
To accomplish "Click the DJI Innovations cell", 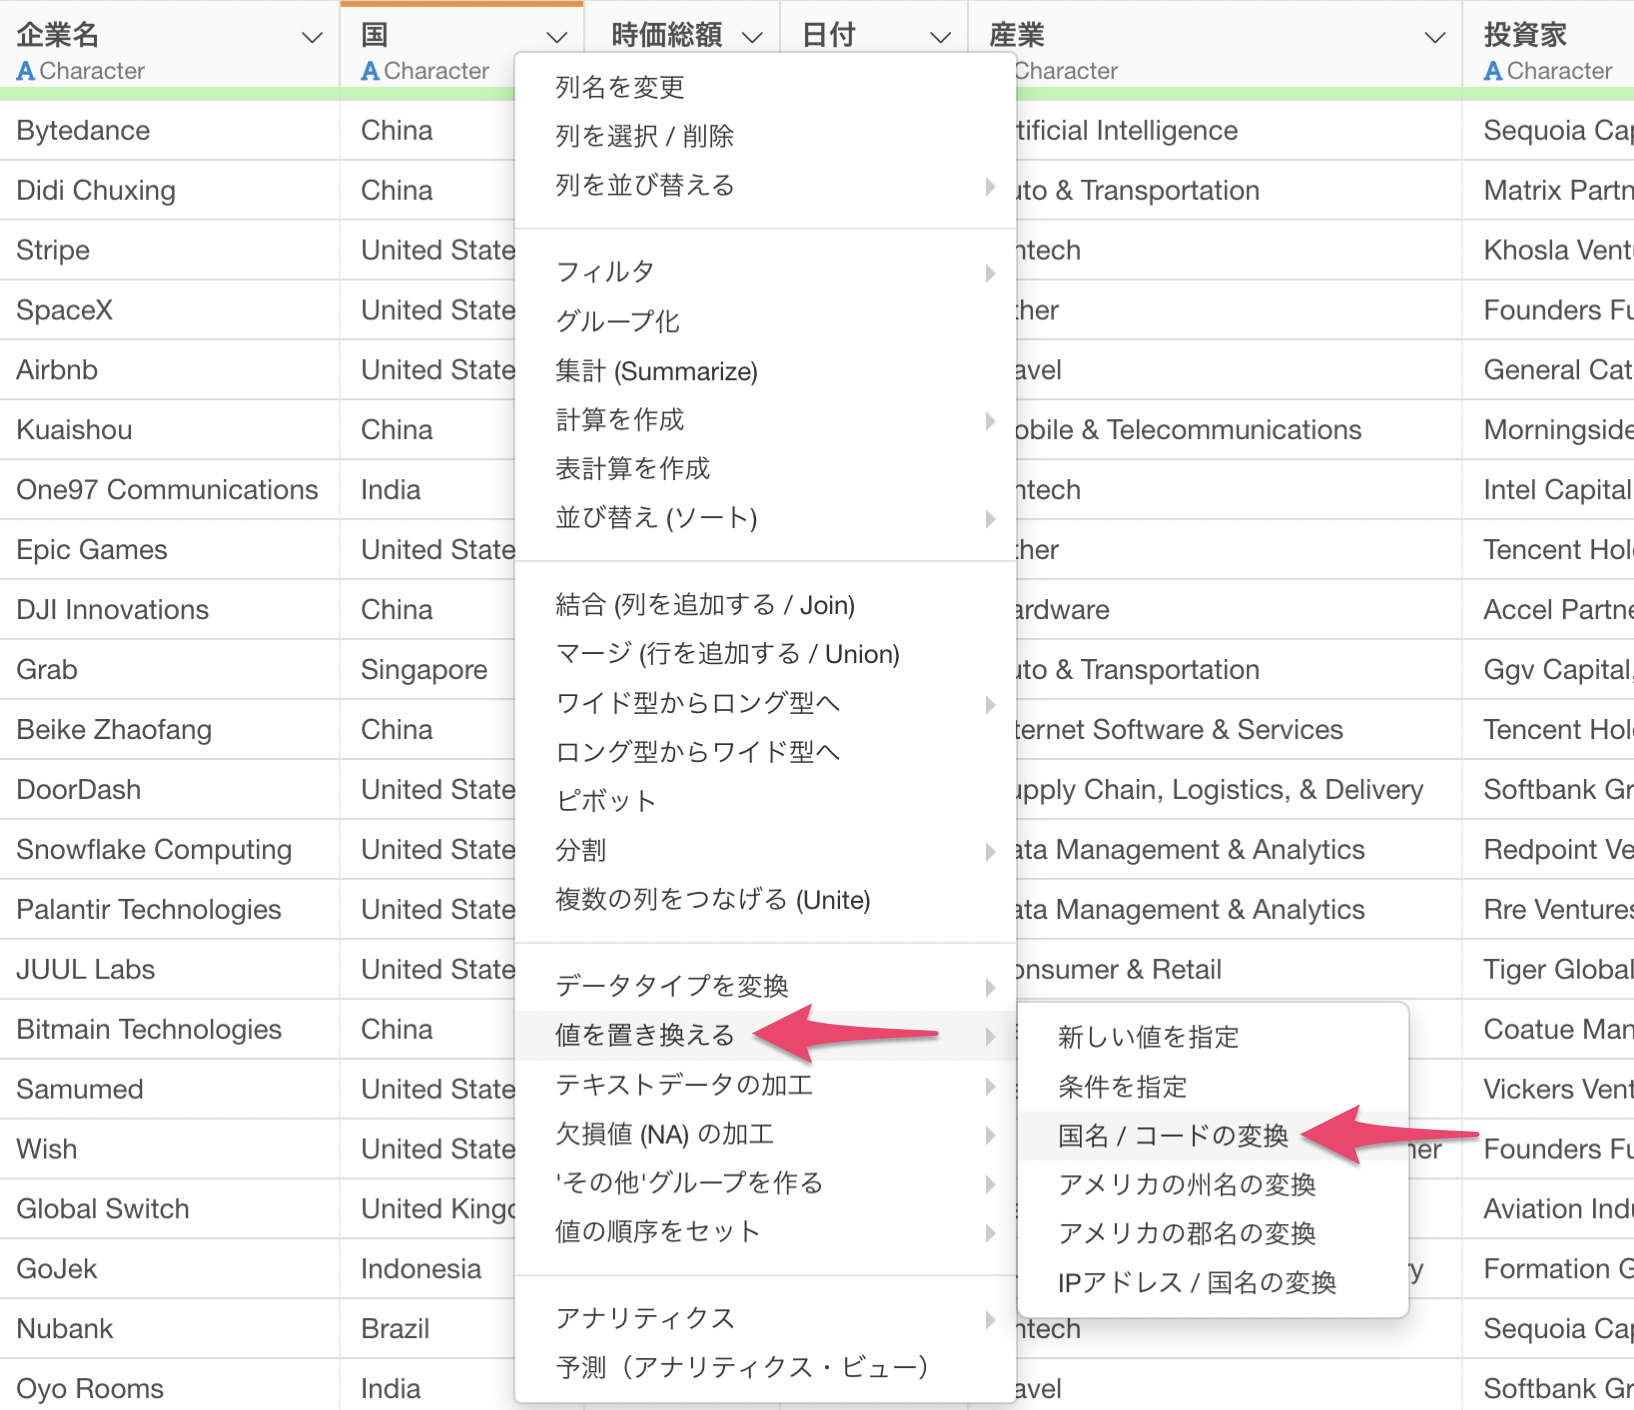I will coord(170,610).
